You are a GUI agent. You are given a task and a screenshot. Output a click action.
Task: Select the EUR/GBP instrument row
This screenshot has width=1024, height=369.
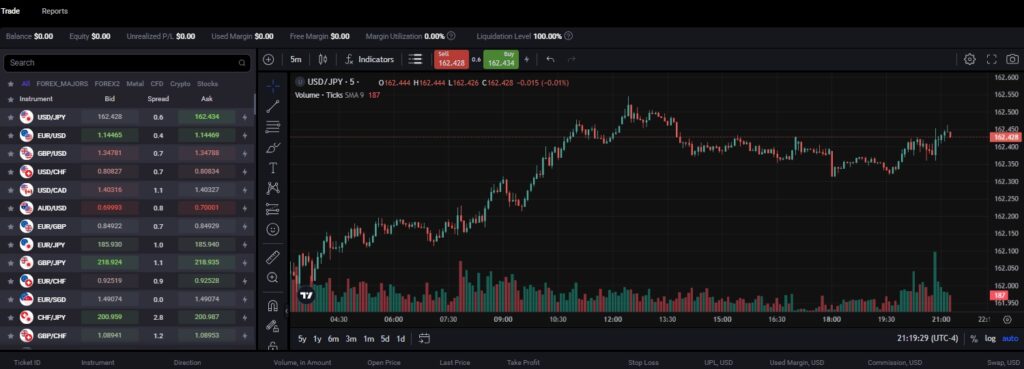[127, 226]
